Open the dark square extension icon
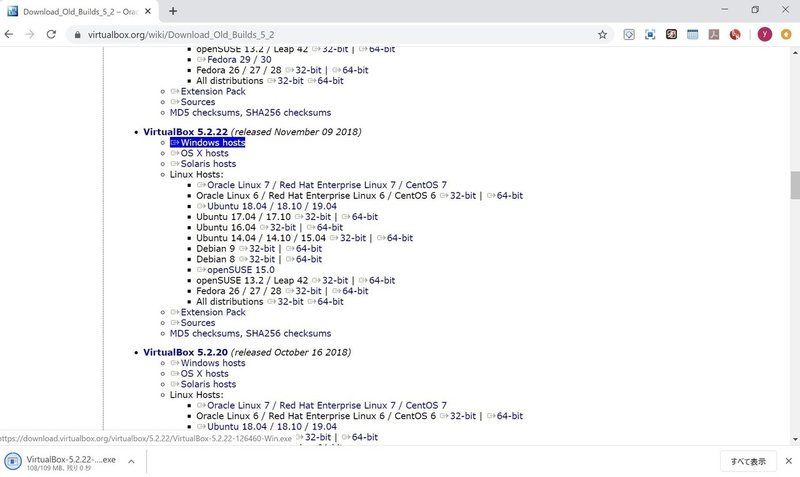 point(671,34)
